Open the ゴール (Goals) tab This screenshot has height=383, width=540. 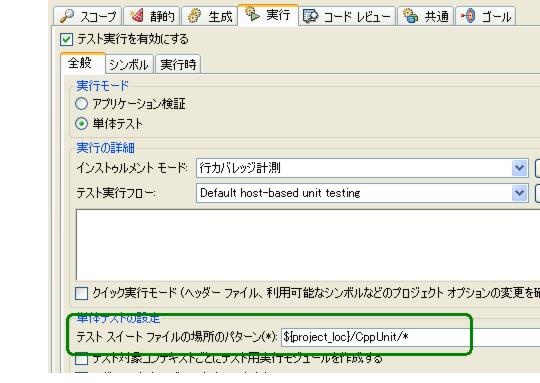point(486,16)
